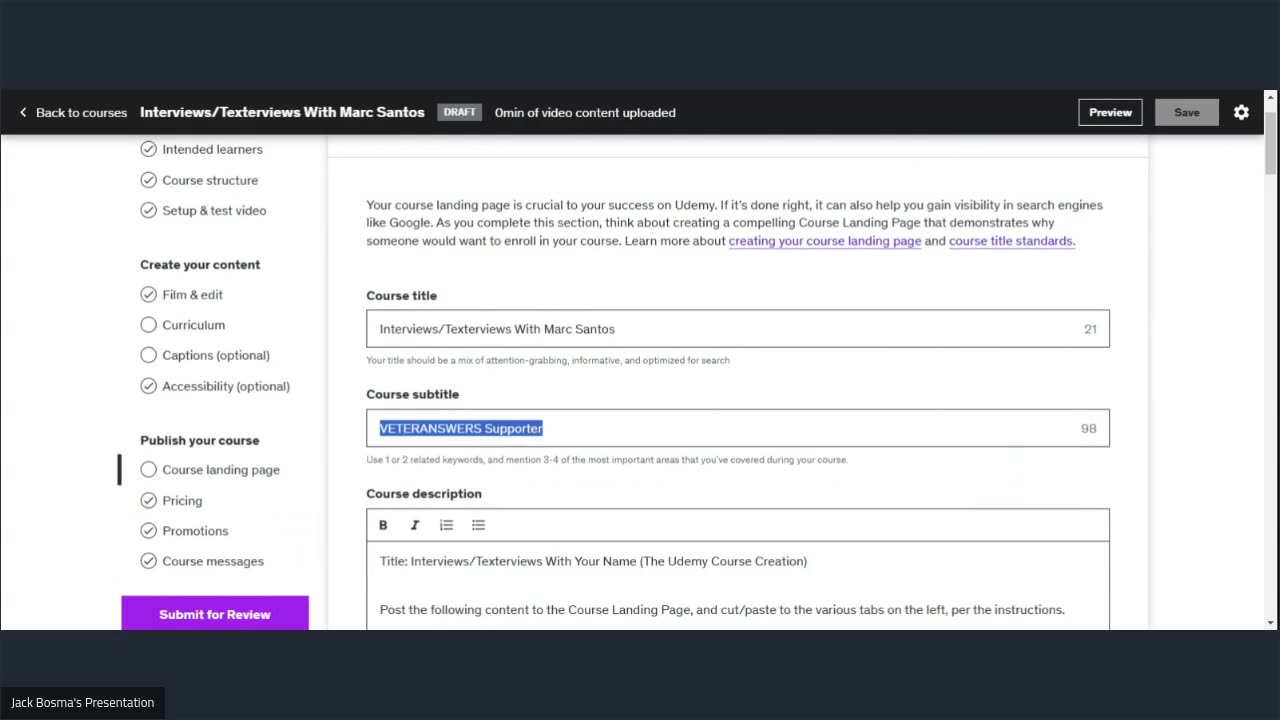1280x720 pixels.
Task: Open the settings gear icon
Action: coord(1241,112)
